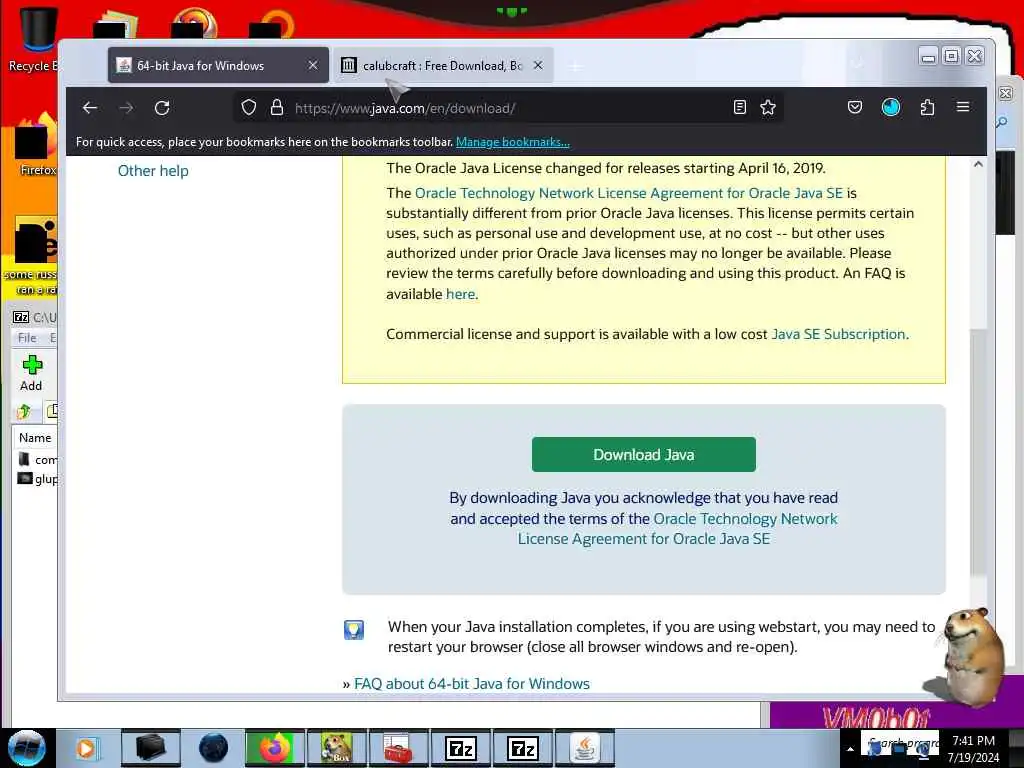
Task: Open the Windows Start orb
Action: pos(27,748)
